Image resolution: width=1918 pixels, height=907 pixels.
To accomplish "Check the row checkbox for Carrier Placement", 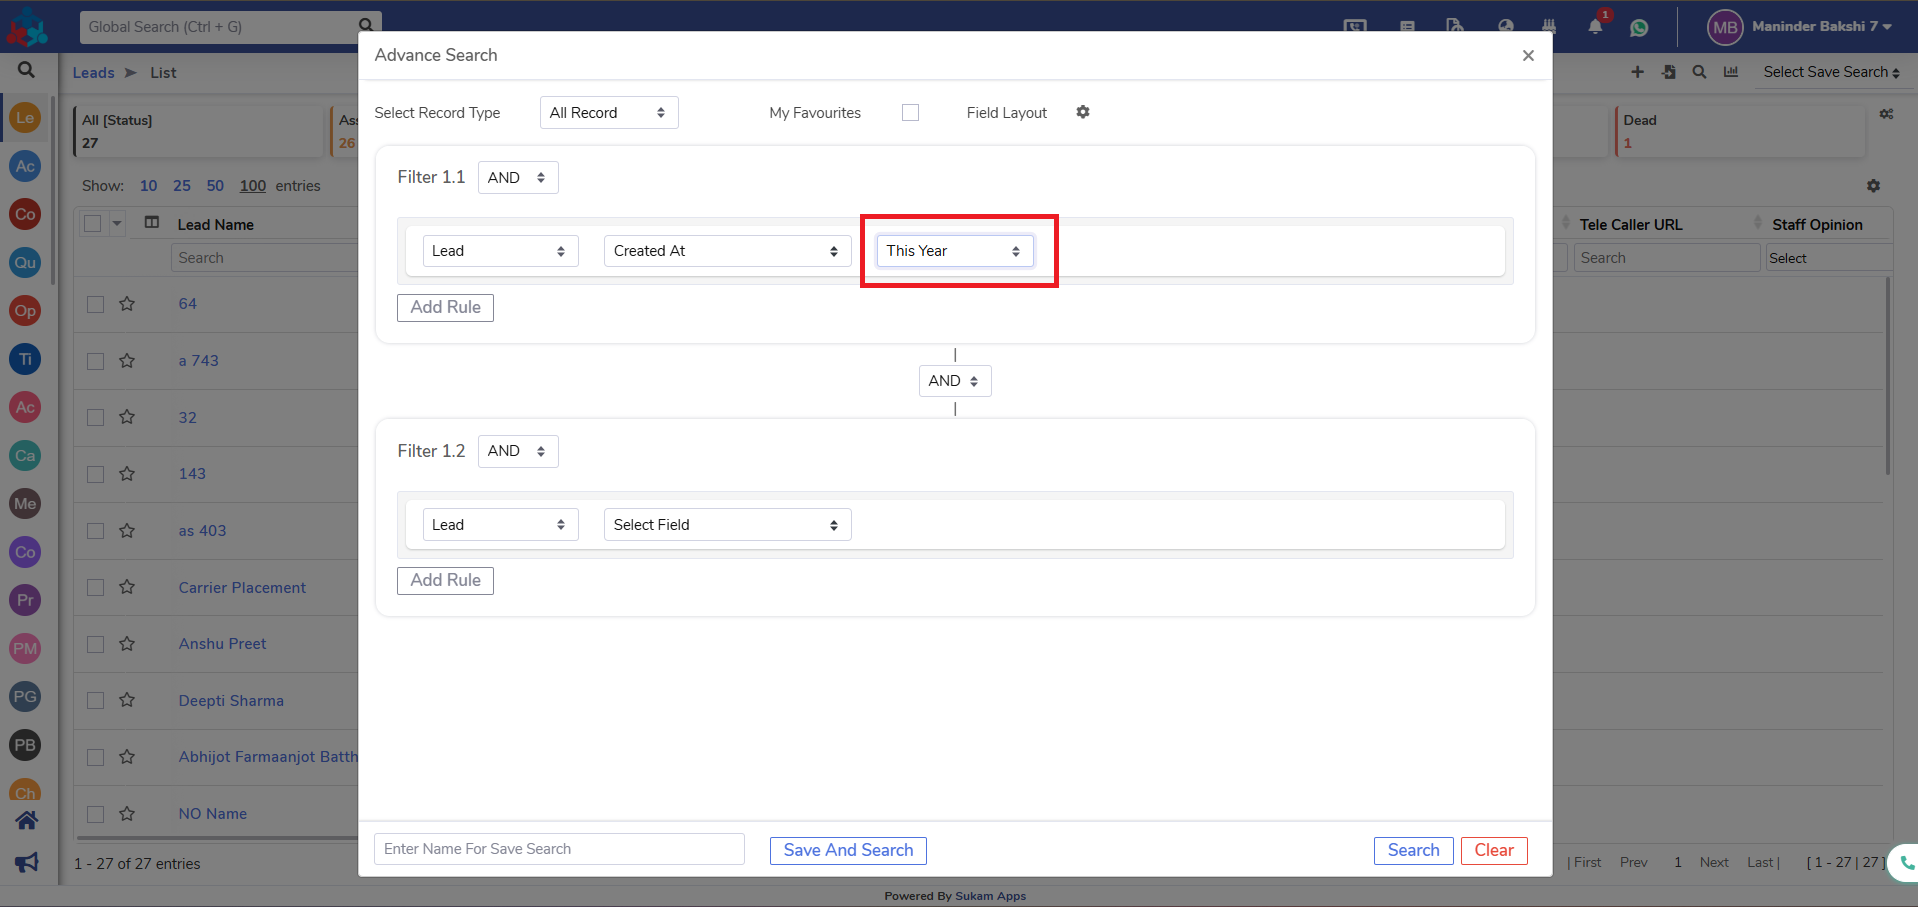I will pos(95,588).
